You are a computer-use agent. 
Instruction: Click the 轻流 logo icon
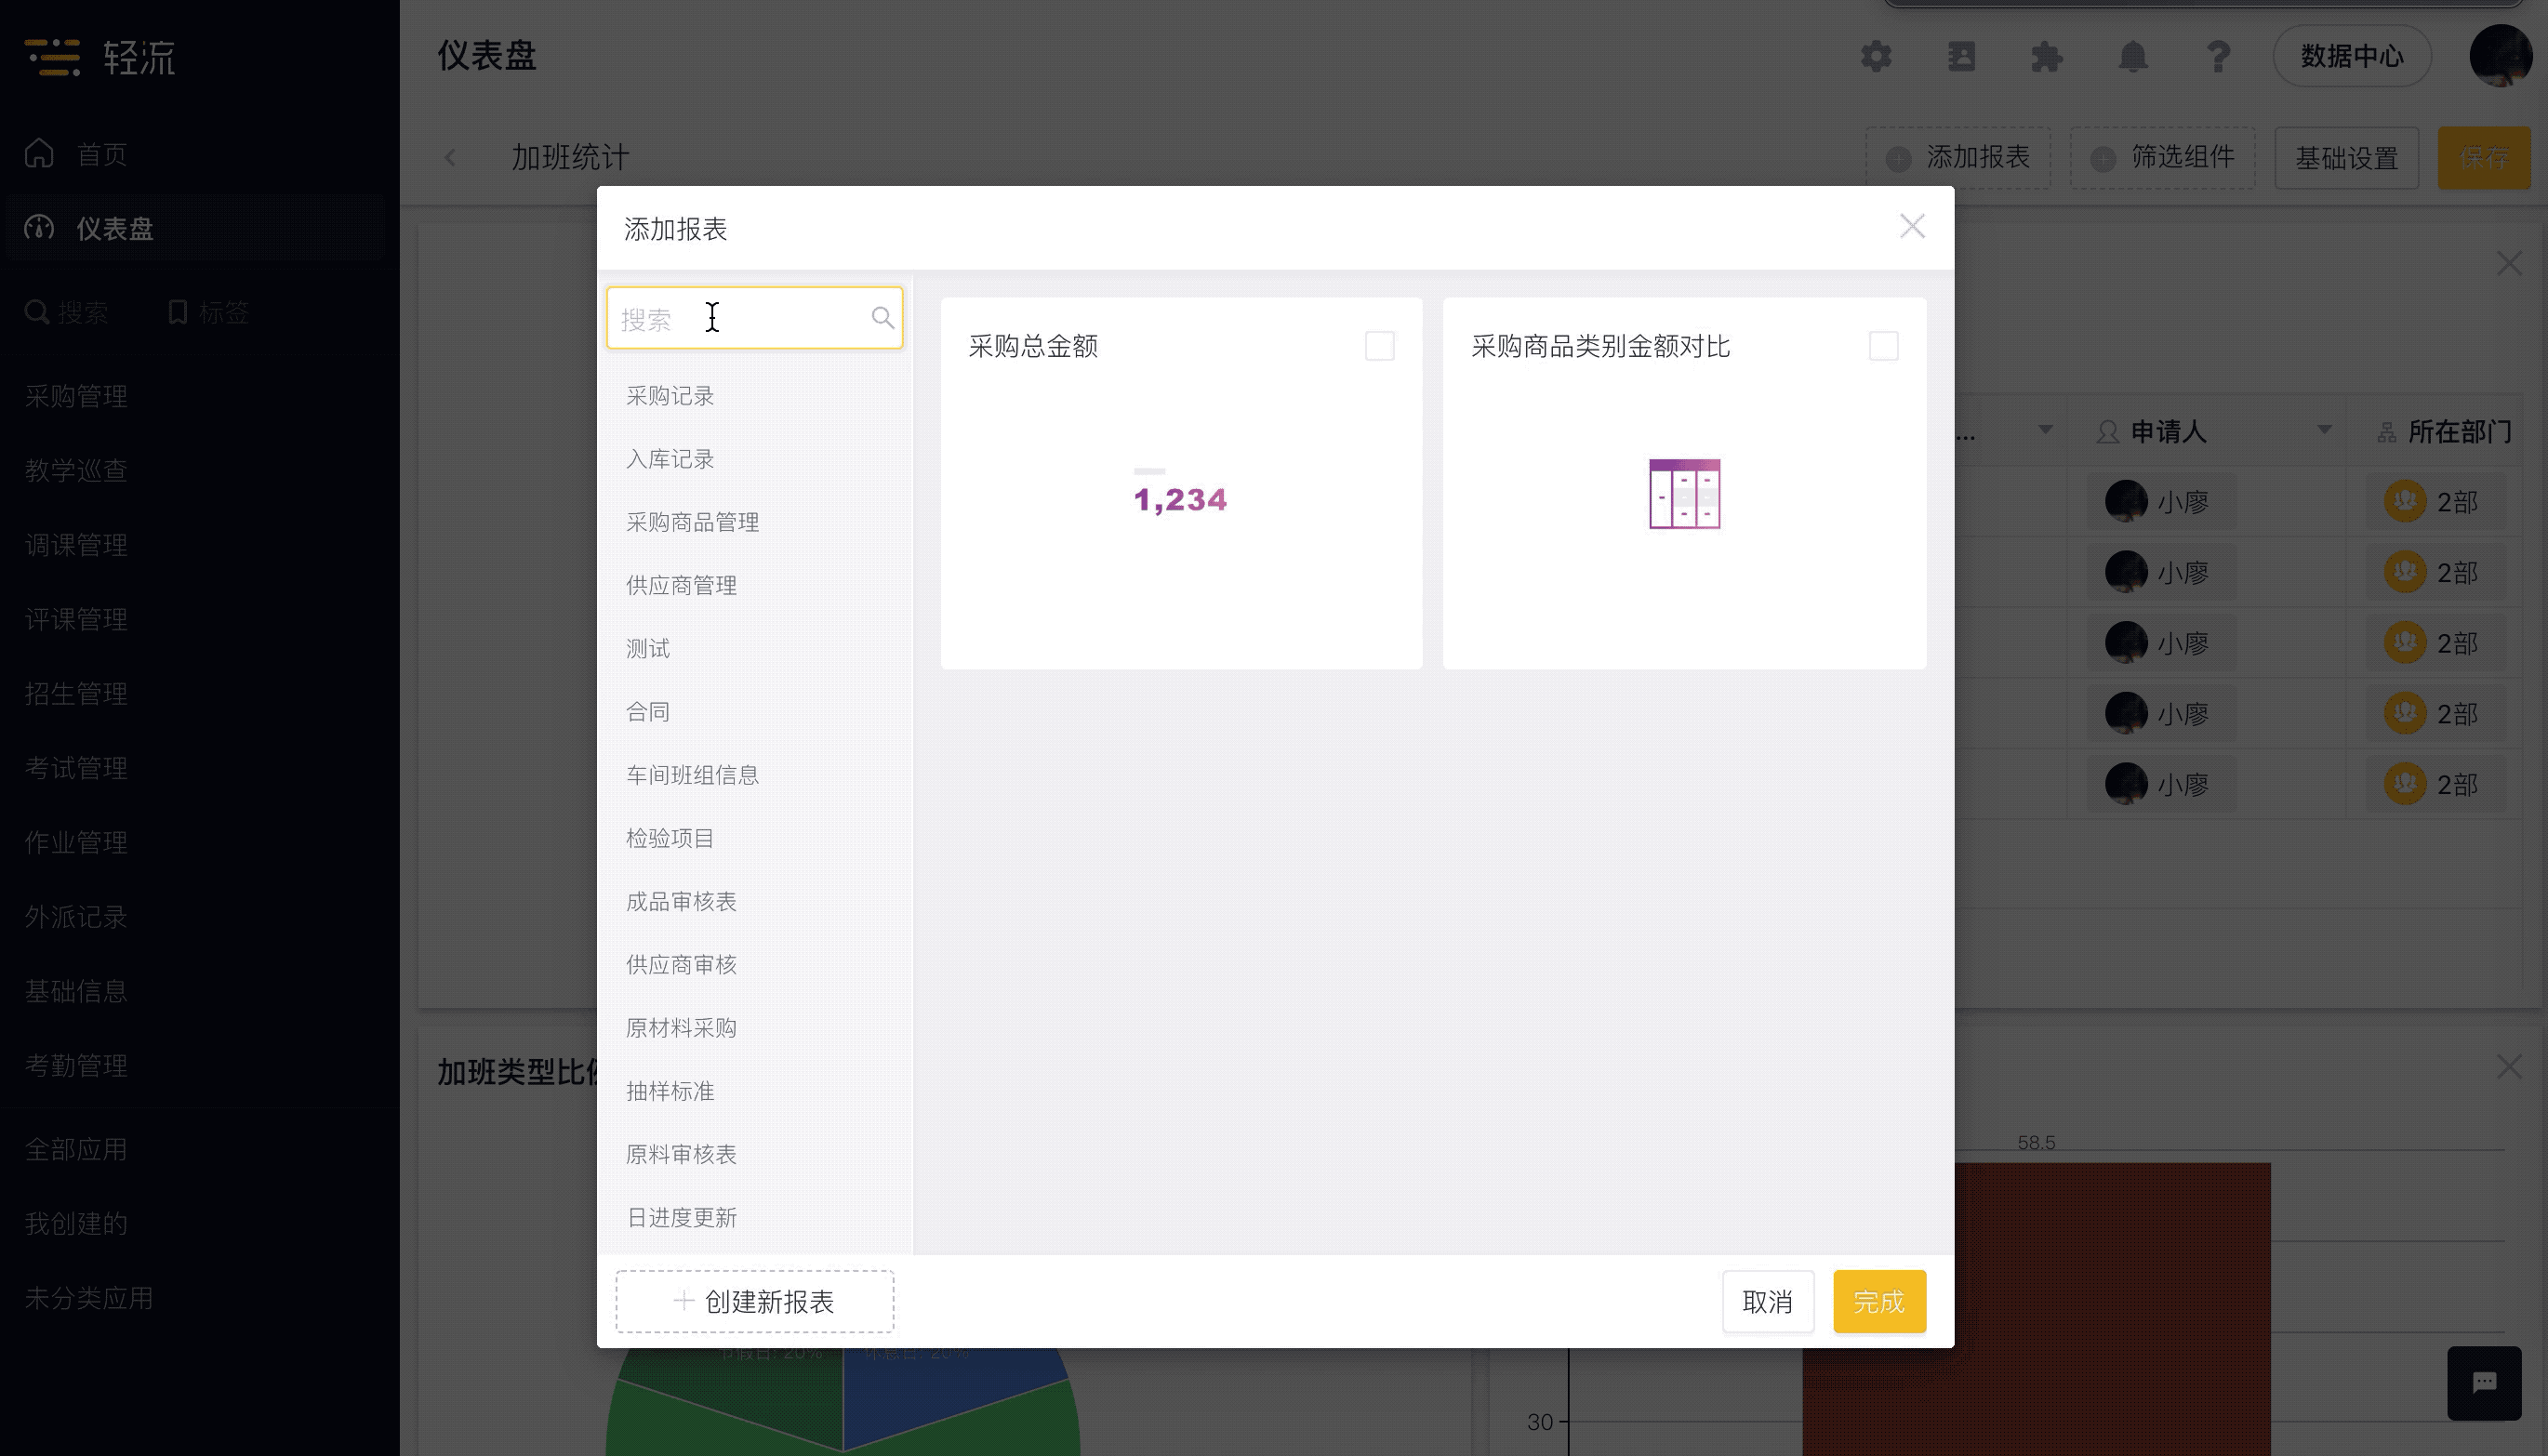(52, 57)
